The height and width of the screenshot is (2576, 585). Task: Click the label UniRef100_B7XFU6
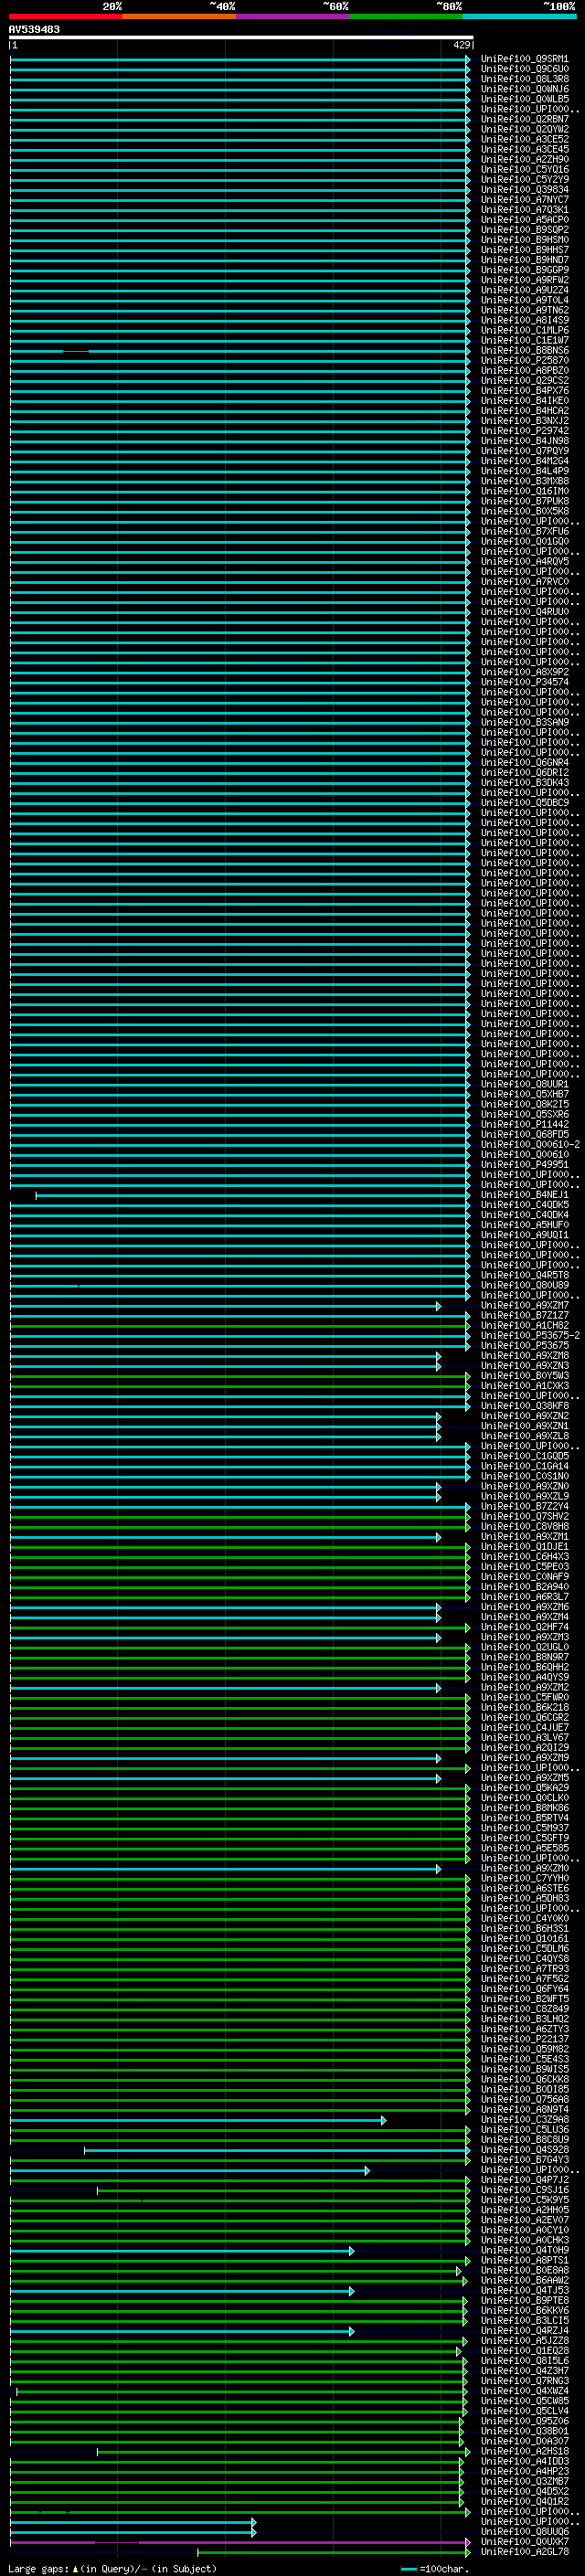pos(524,531)
